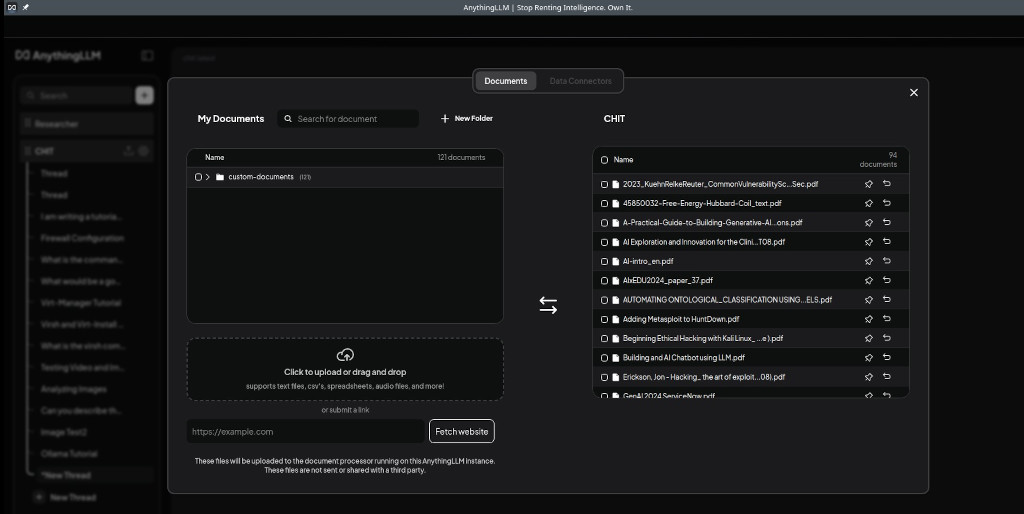Image resolution: width=1024 pixels, height=514 pixels.
Task: Remove Erickson, Jon - Hacking document
Action: point(887,376)
